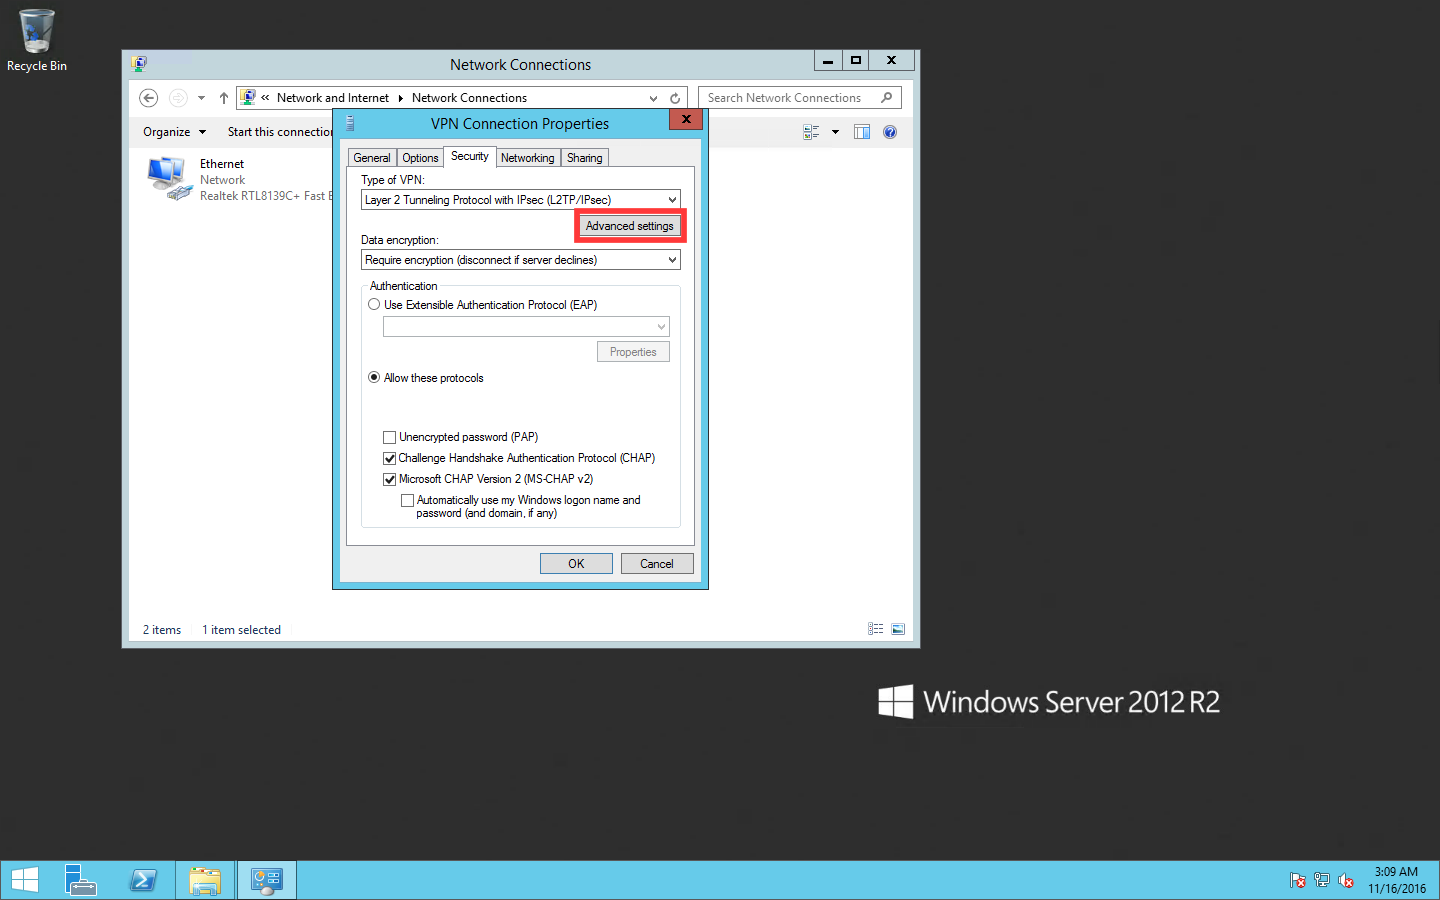The image size is (1440, 900).
Task: Click Network Connections breadcrumb segment
Action: click(x=469, y=98)
